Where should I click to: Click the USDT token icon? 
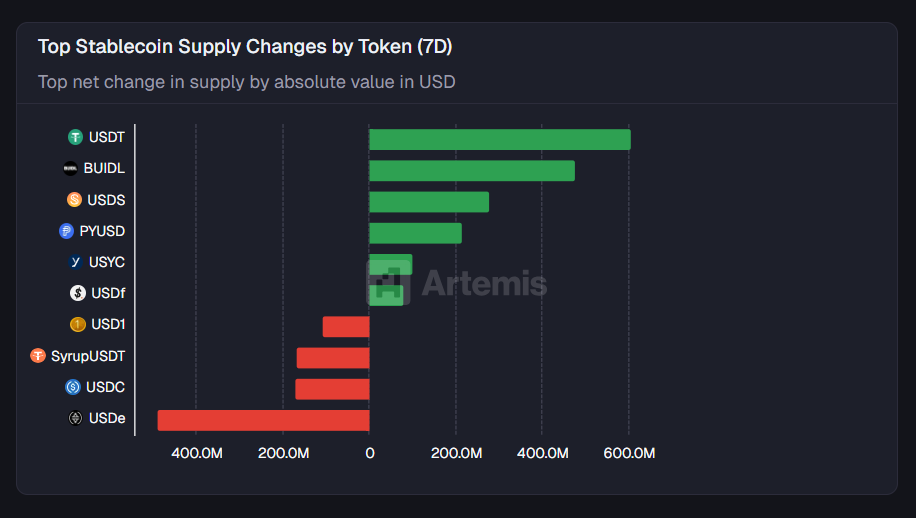[x=75, y=137]
